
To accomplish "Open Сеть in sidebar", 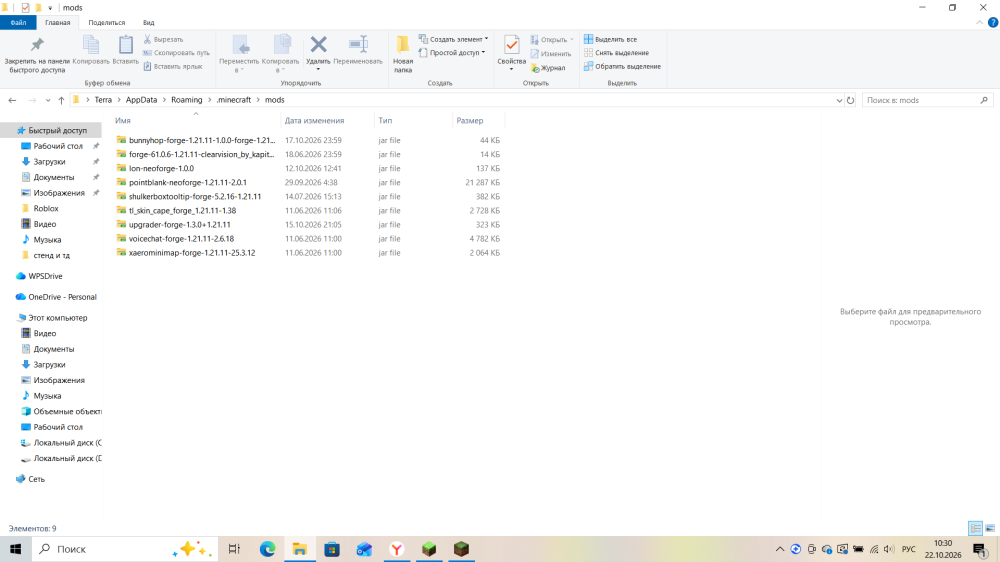I will [x=36, y=479].
